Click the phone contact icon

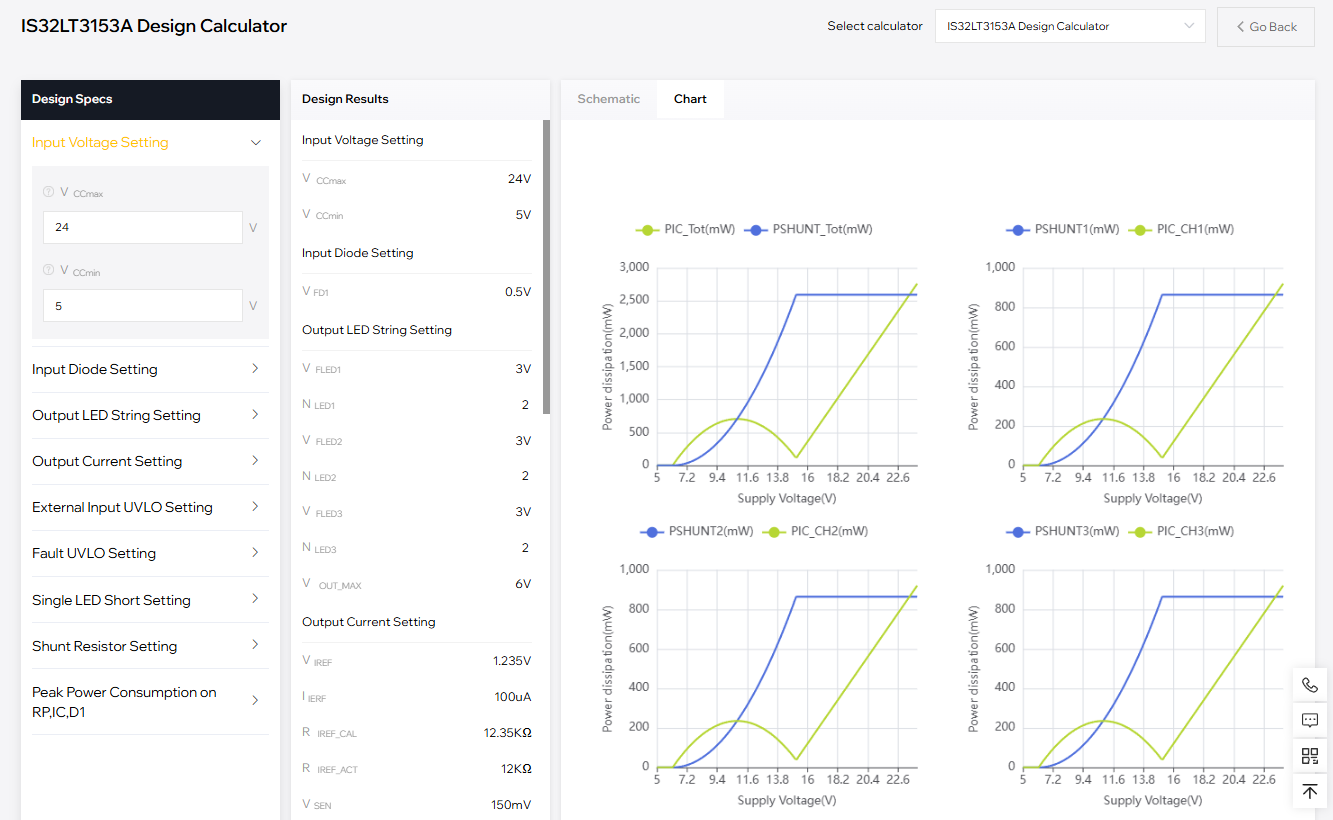1310,685
